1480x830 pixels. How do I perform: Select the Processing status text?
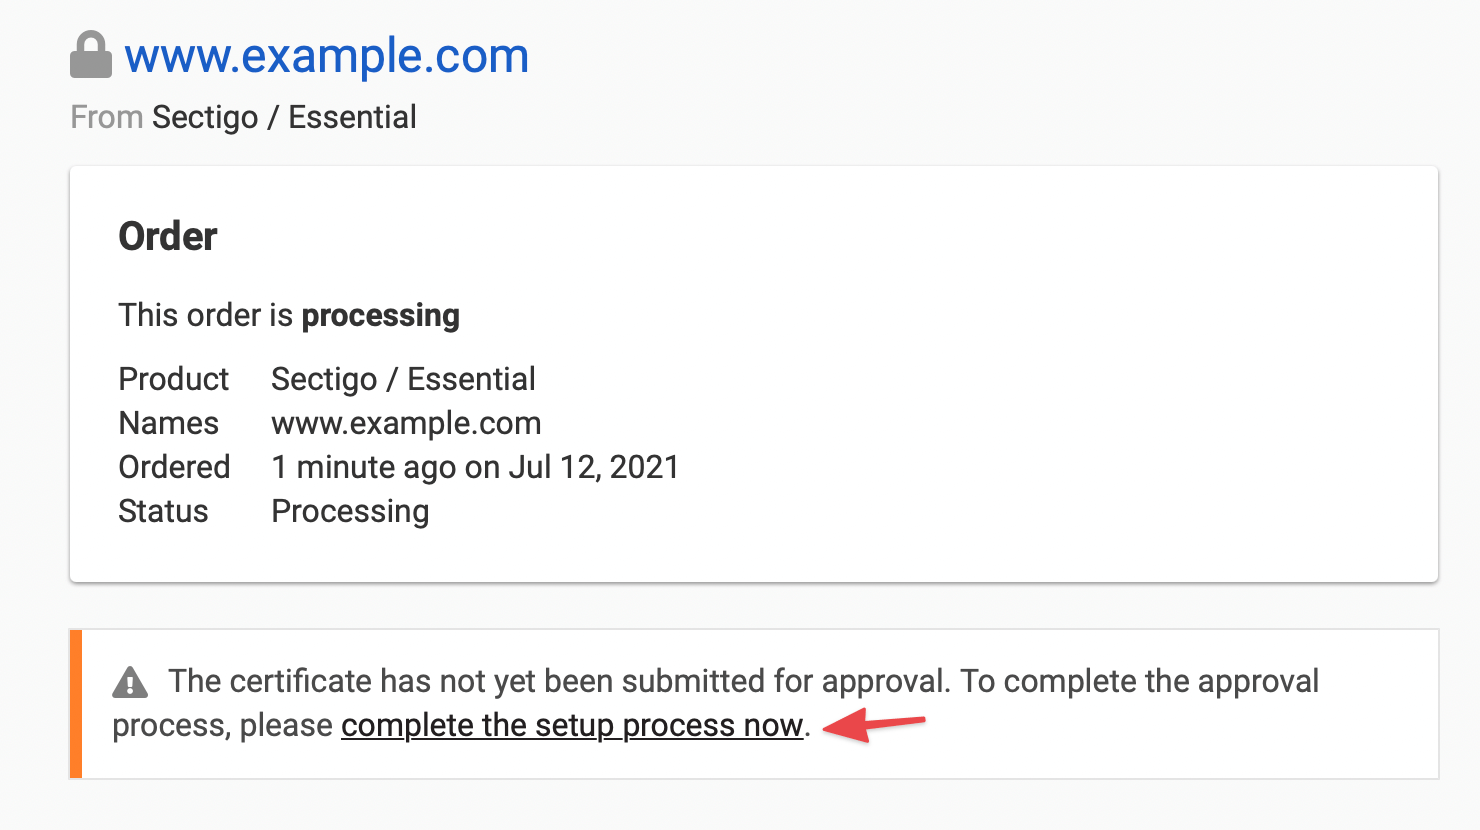(x=349, y=511)
